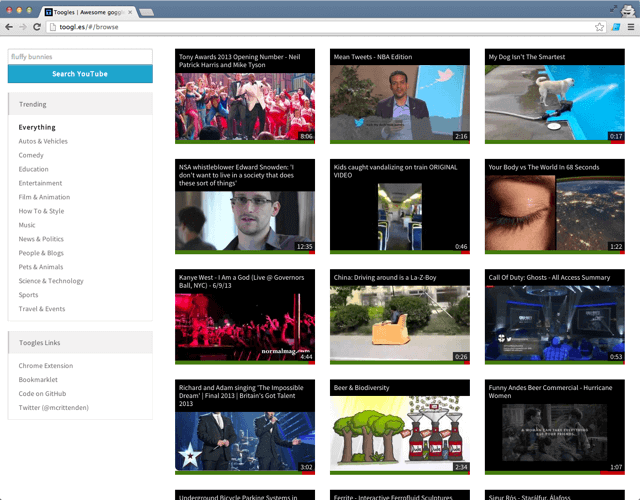Select the Everything category
Image resolution: width=640 pixels, height=500 pixels.
point(37,127)
